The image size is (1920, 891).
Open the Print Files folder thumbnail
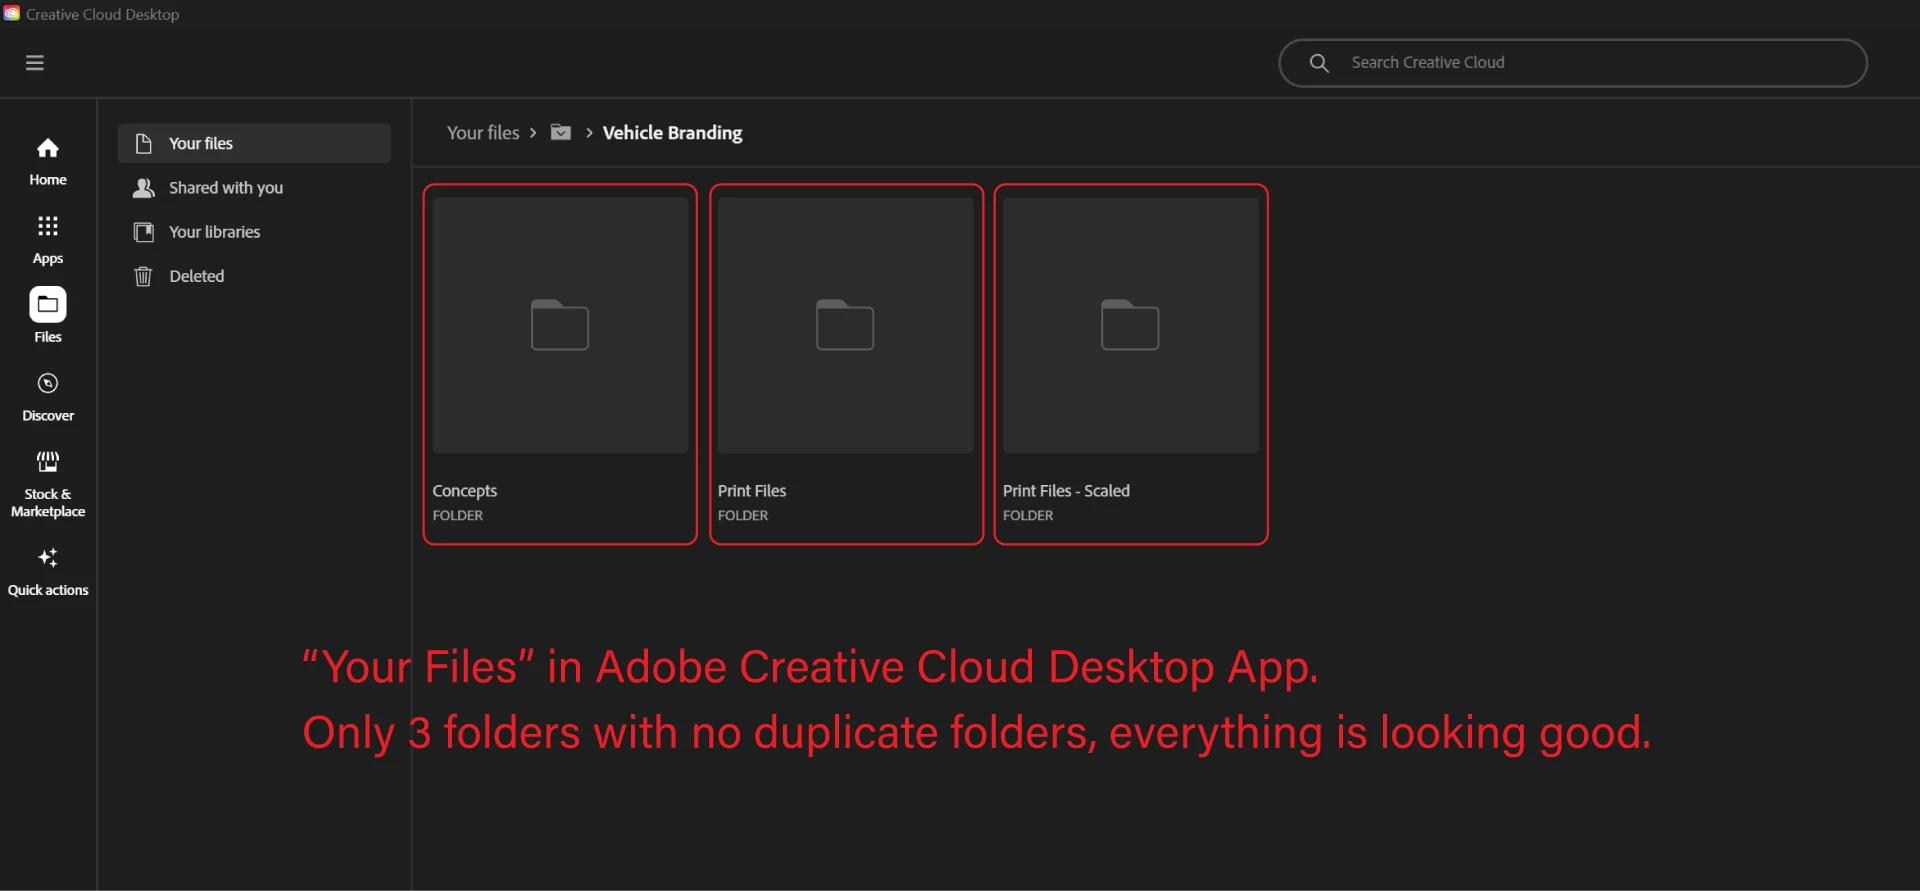[x=845, y=325]
